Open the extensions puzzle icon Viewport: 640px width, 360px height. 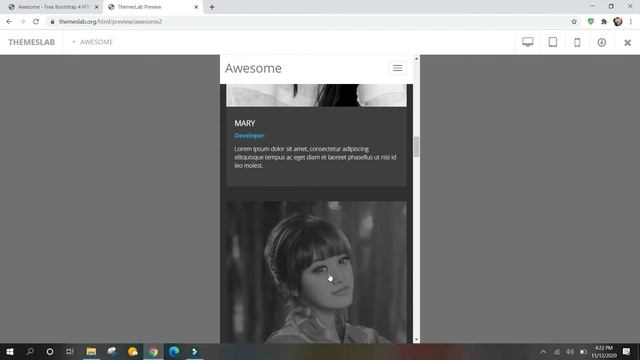pos(604,22)
